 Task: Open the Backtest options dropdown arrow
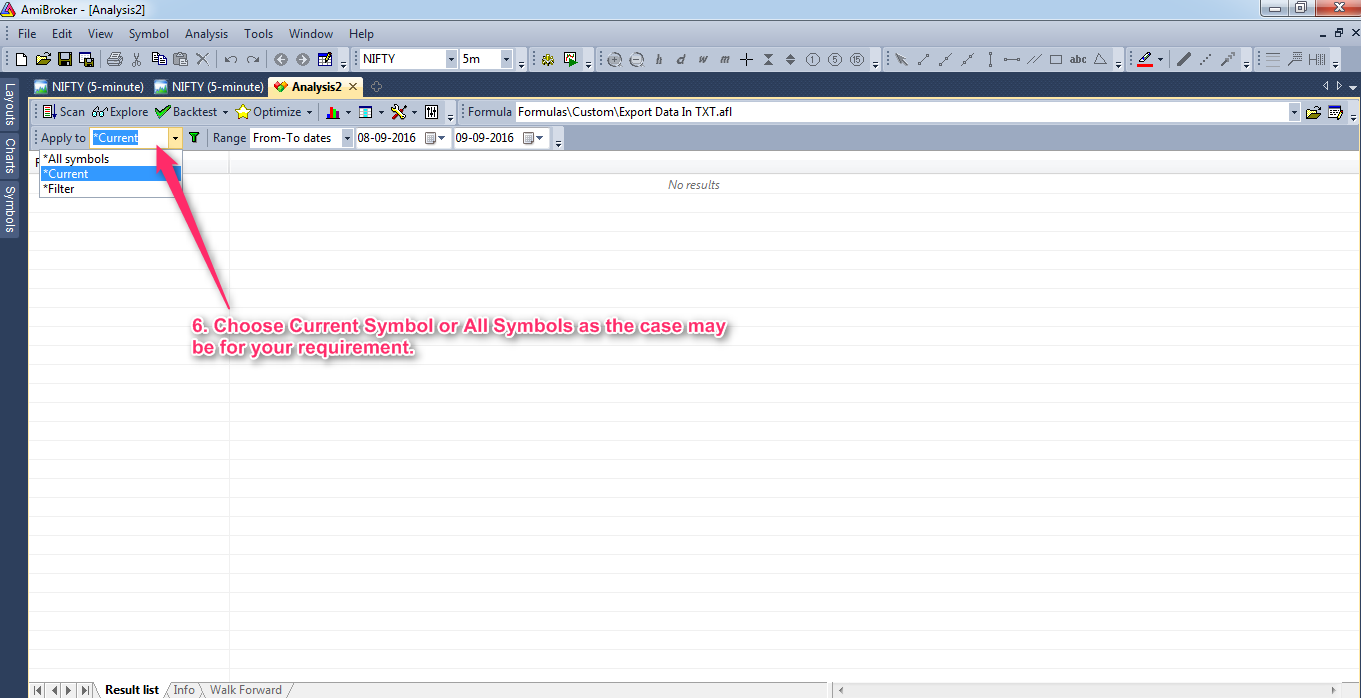(225, 112)
